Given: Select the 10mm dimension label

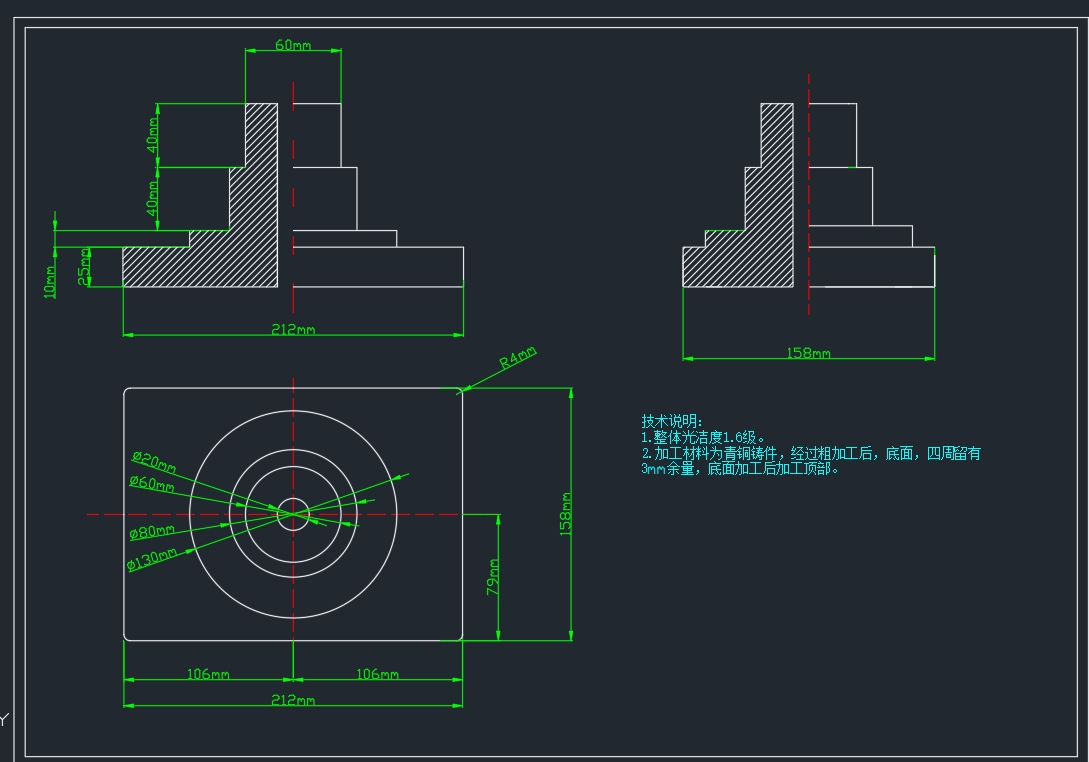Looking at the screenshot, I should click(50, 281).
